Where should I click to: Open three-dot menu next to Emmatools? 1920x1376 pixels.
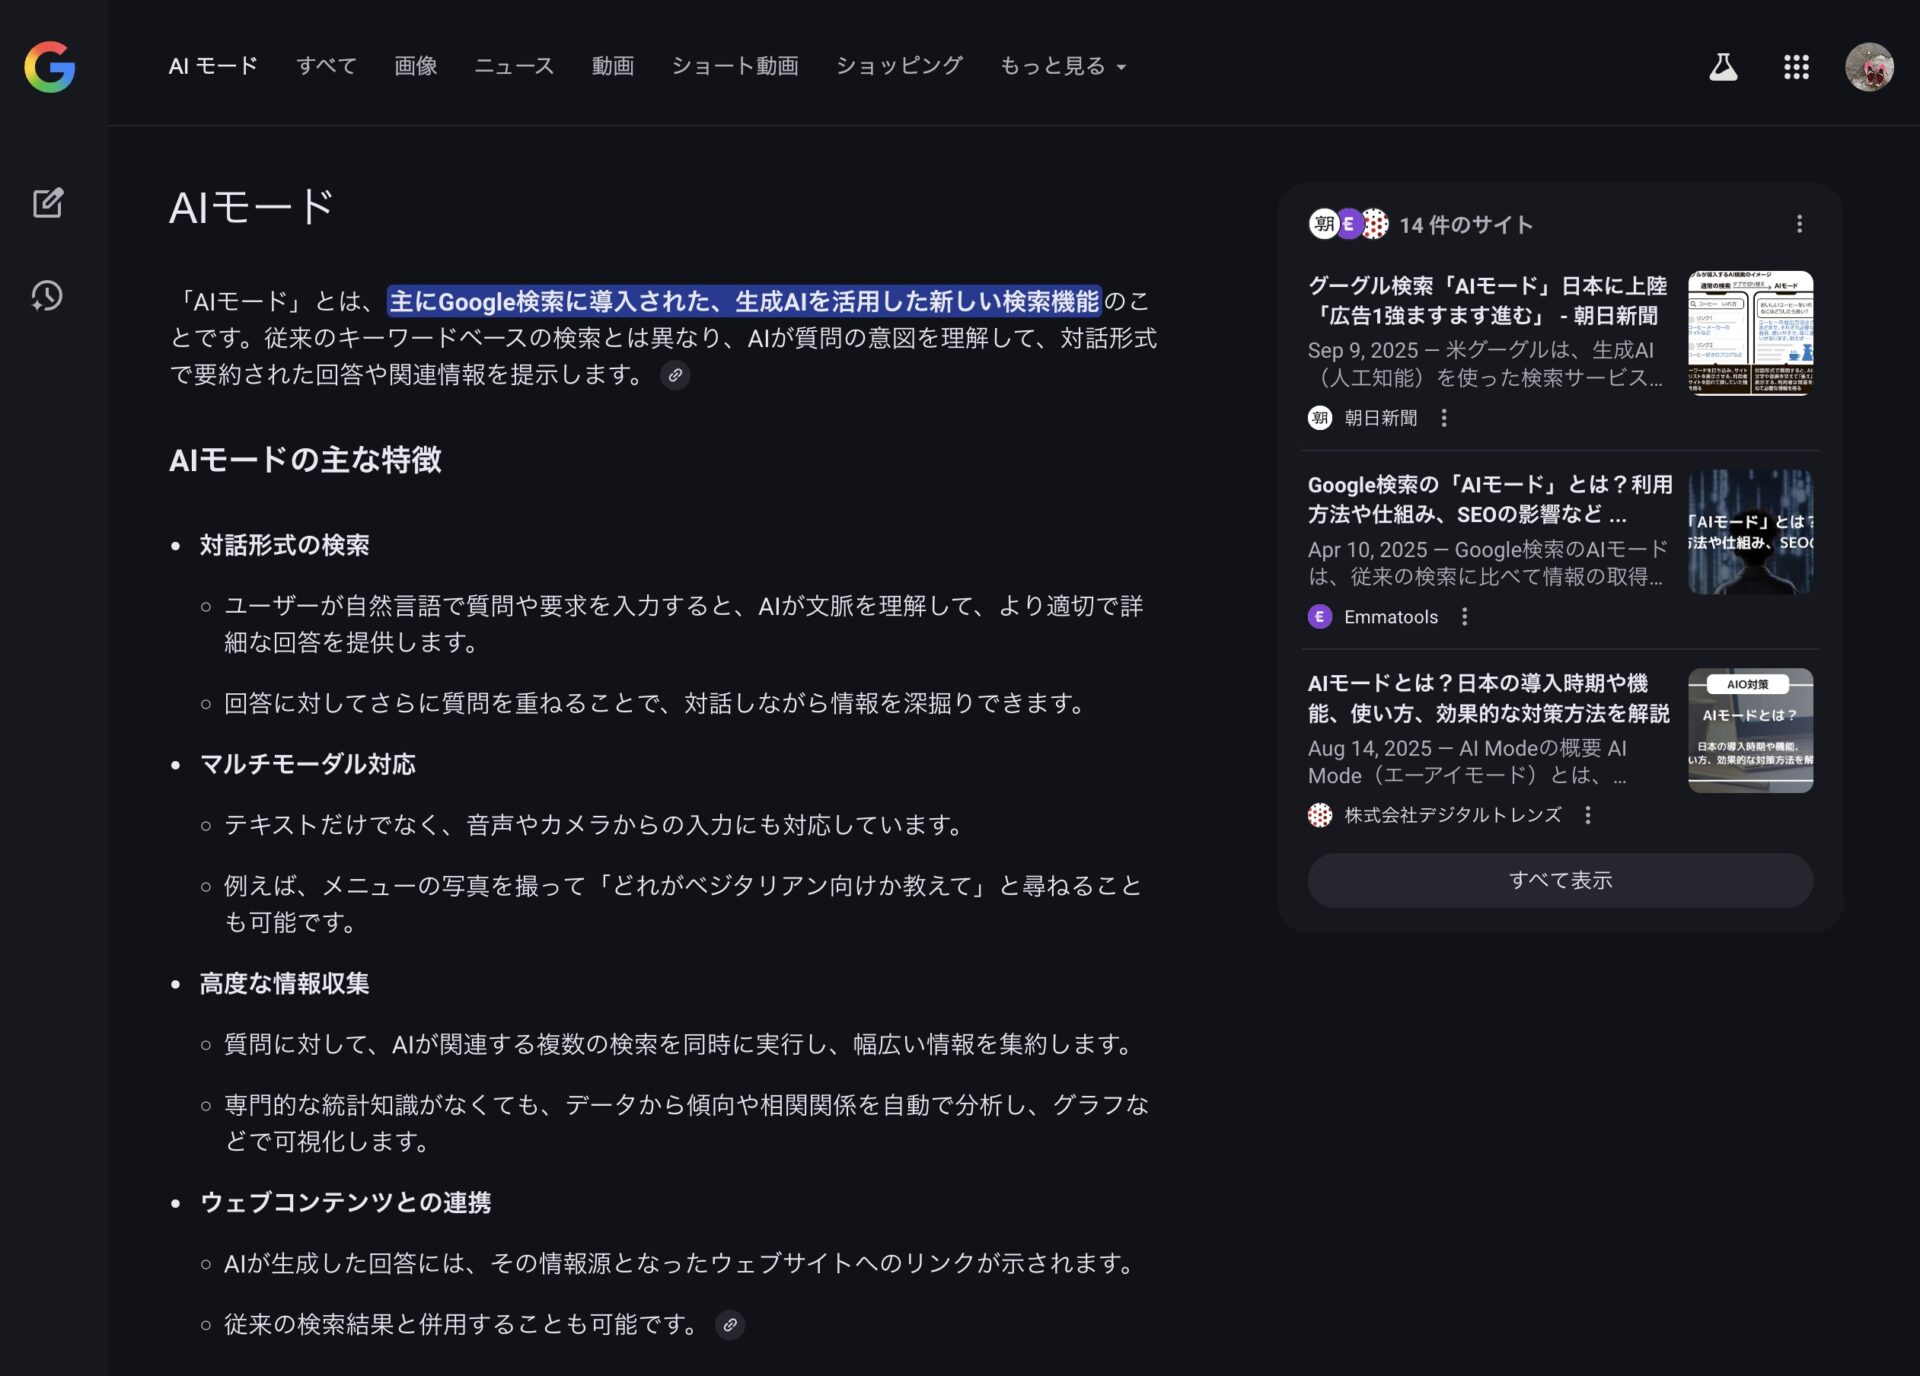point(1464,617)
